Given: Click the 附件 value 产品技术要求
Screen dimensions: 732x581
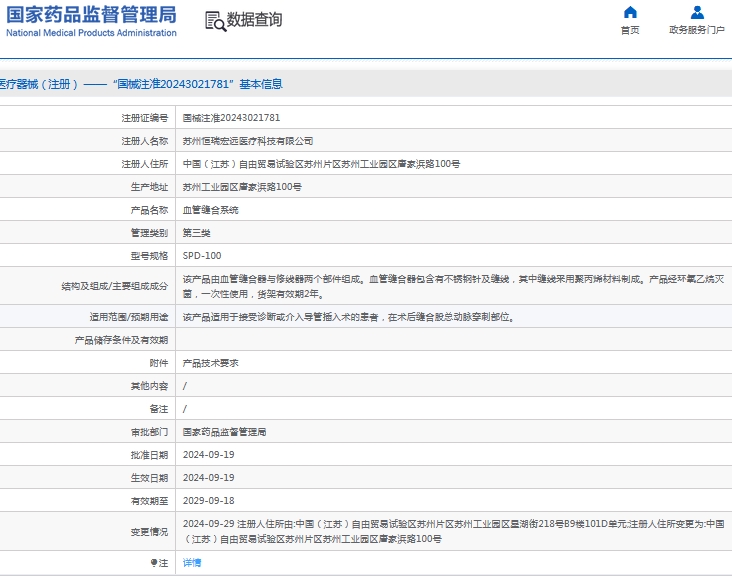Looking at the screenshot, I should click(211, 363).
